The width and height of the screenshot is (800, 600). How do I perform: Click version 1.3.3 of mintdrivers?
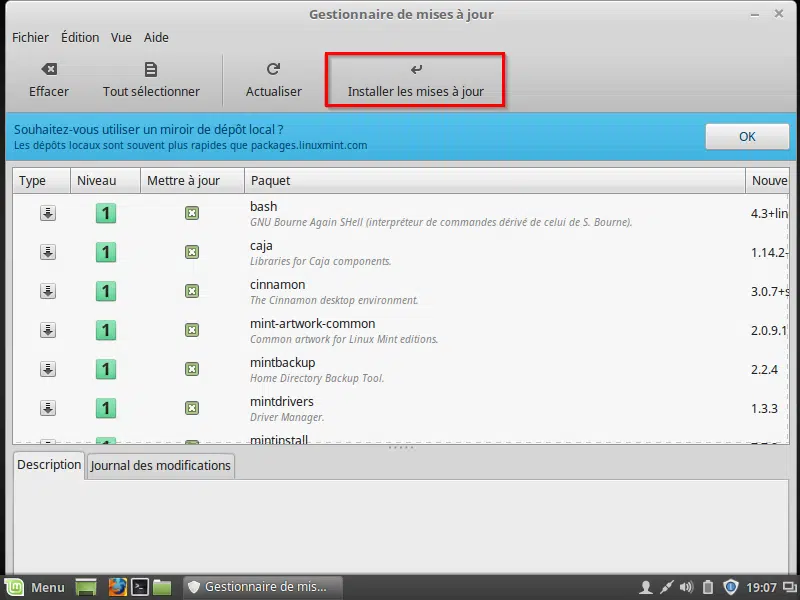[x=764, y=408]
